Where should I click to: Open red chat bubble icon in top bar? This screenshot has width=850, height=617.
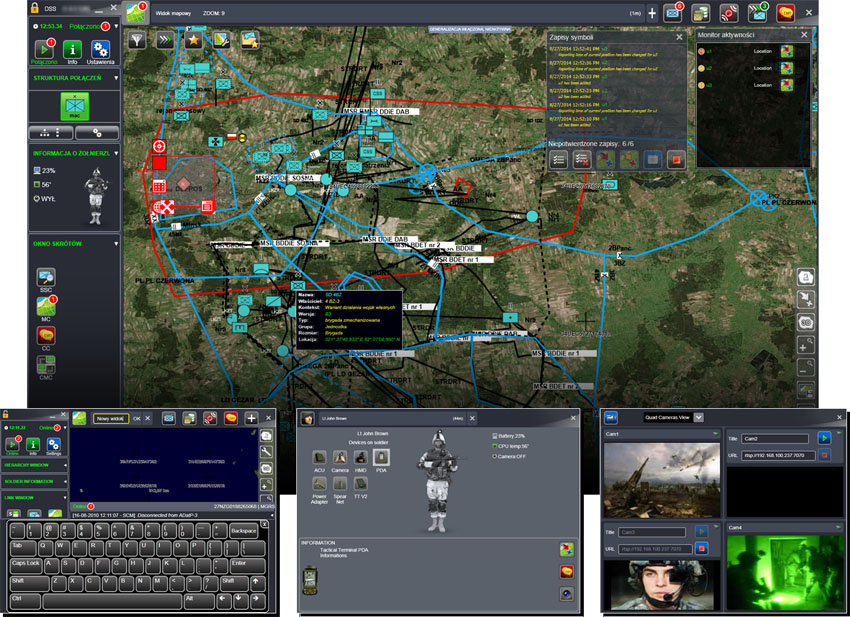(x=785, y=13)
